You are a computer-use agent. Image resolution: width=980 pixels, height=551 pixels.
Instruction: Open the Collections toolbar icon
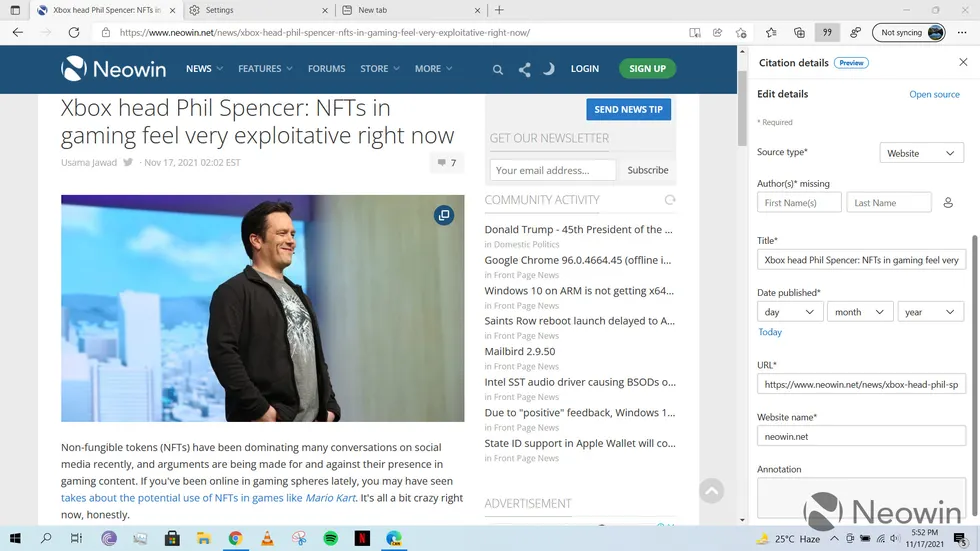click(799, 32)
